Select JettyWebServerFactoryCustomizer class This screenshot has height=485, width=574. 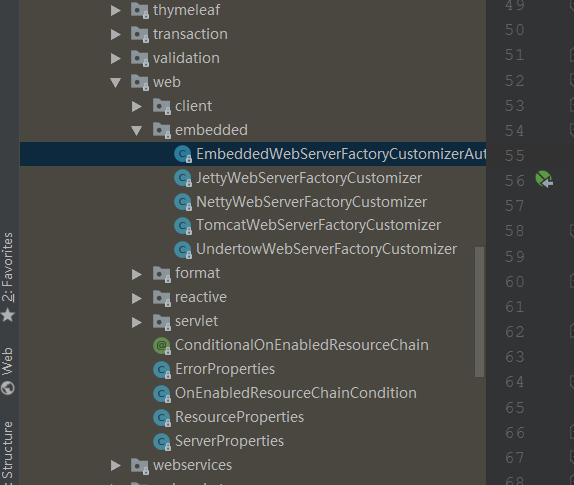pyautogui.click(x=309, y=178)
